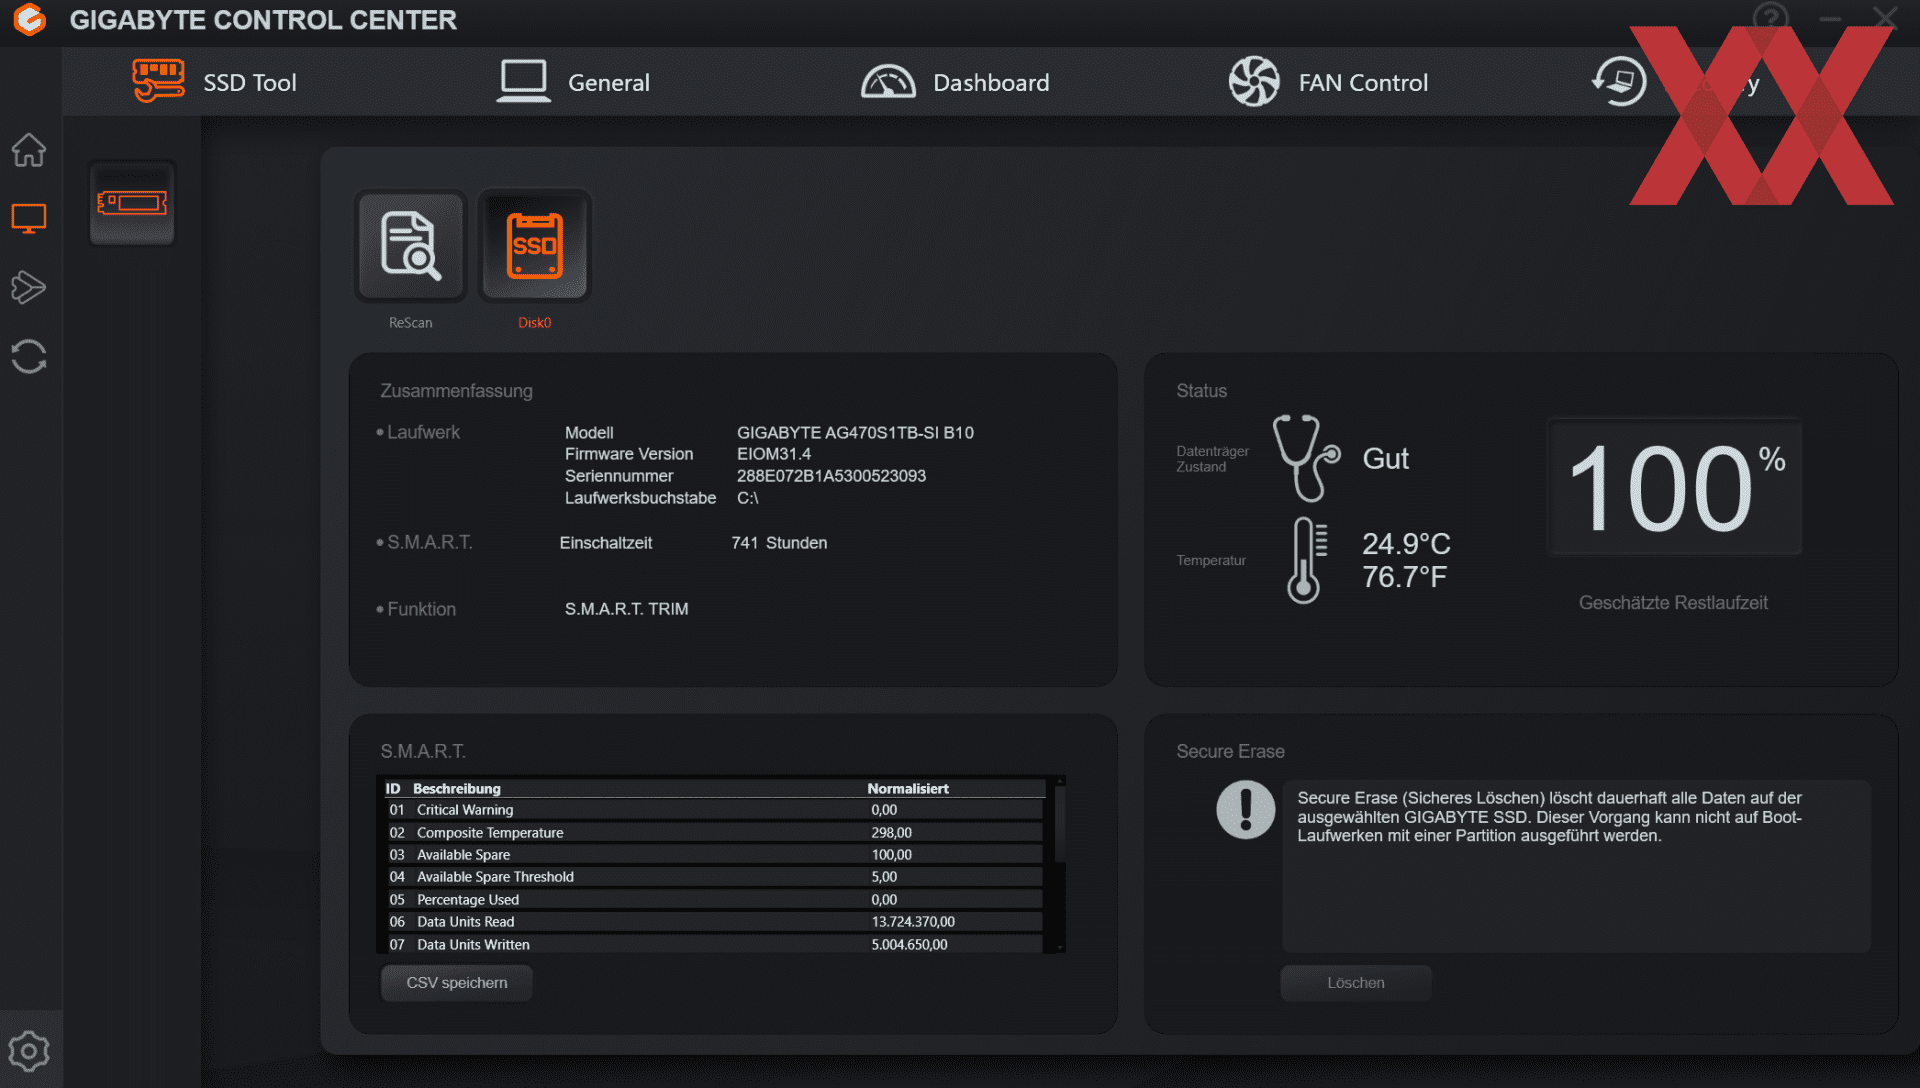Click the General laptop icon
This screenshot has height=1088, width=1920.
tap(523, 81)
